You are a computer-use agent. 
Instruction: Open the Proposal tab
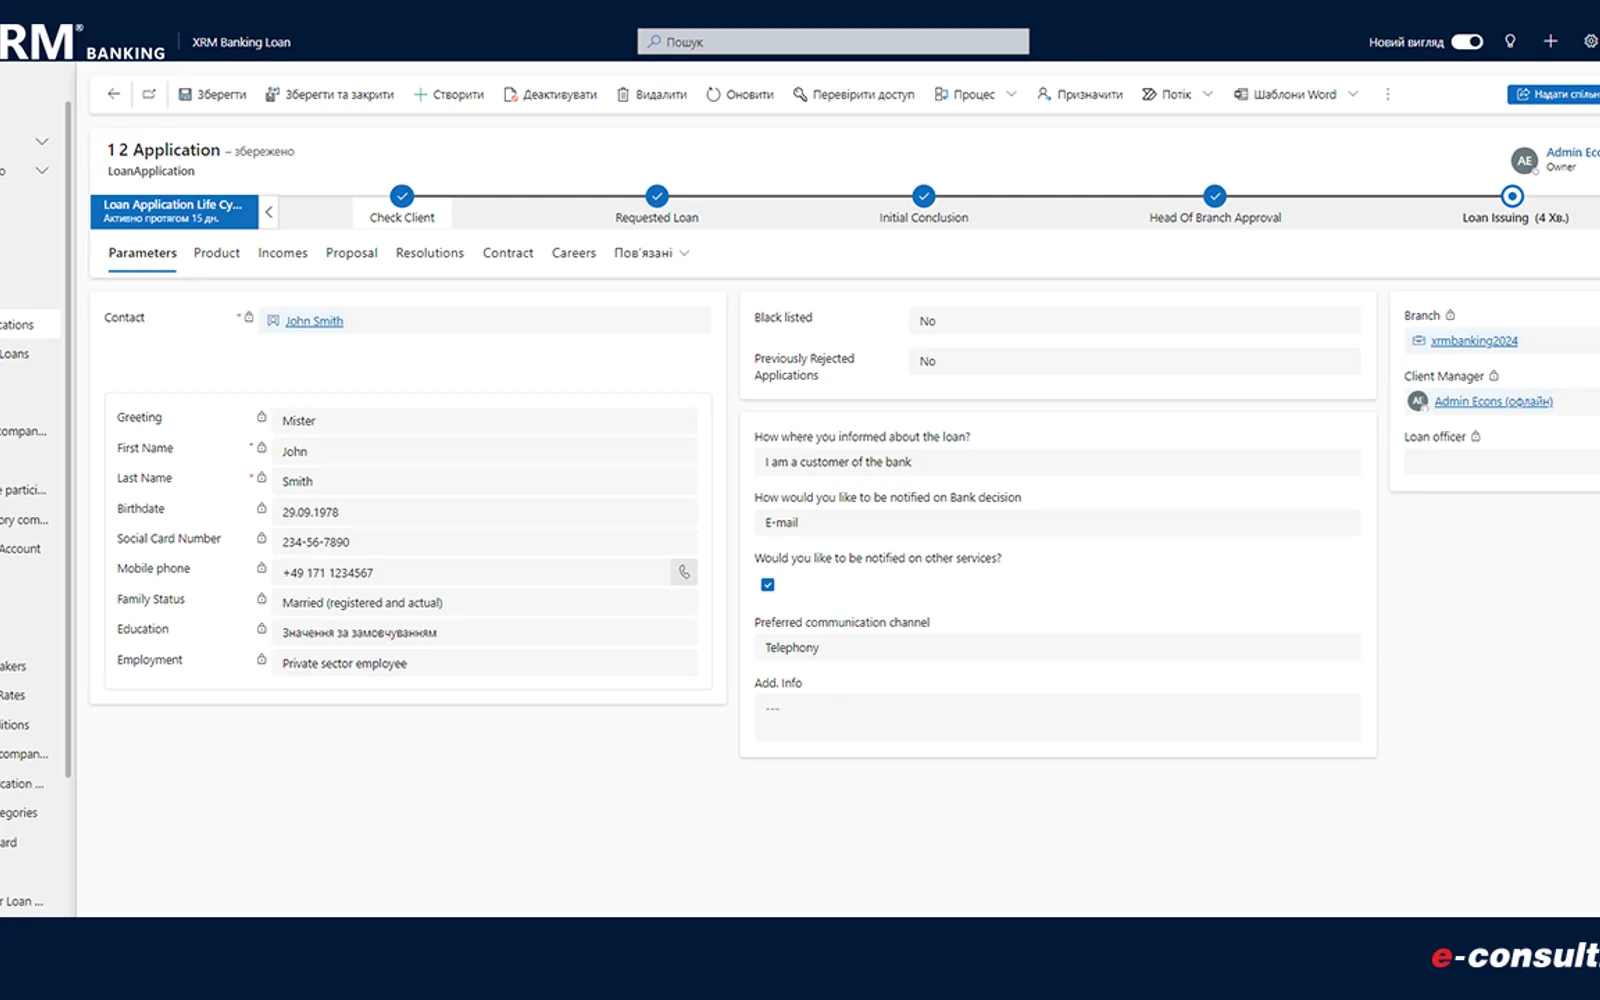click(351, 253)
